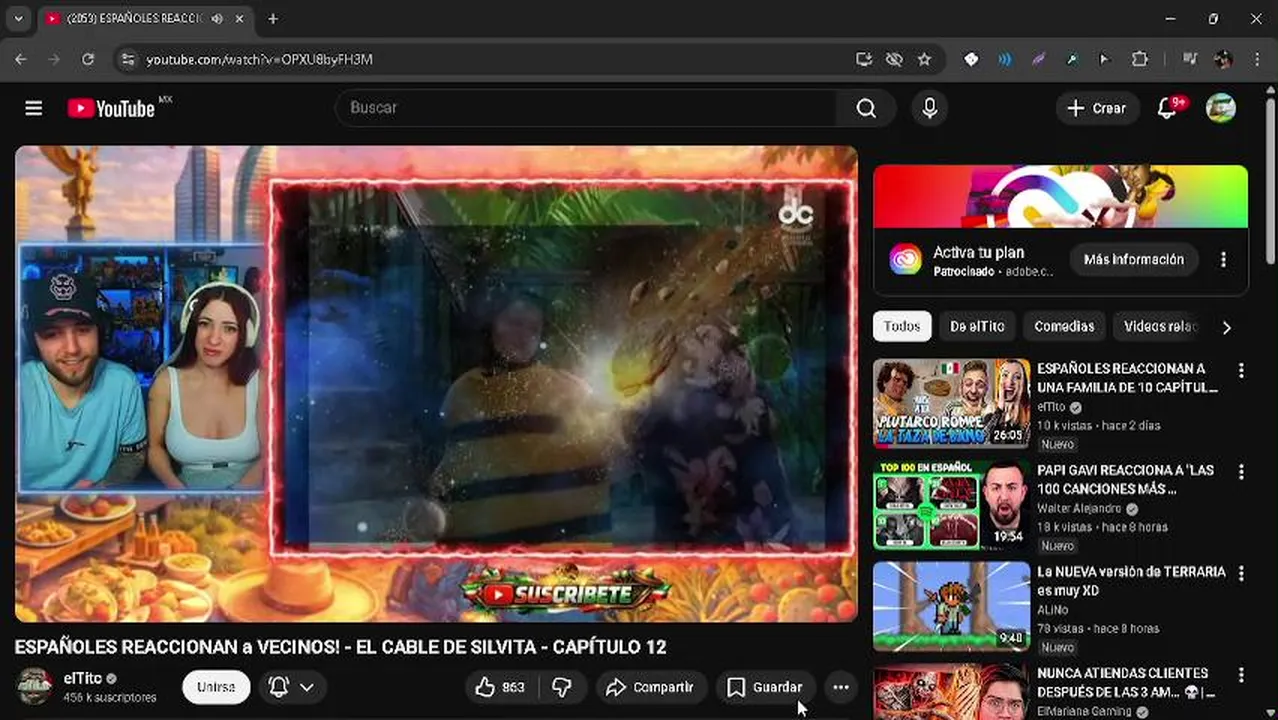Image resolution: width=1278 pixels, height=720 pixels.
Task: Select the Comedias filter chip
Action: (x=1064, y=326)
